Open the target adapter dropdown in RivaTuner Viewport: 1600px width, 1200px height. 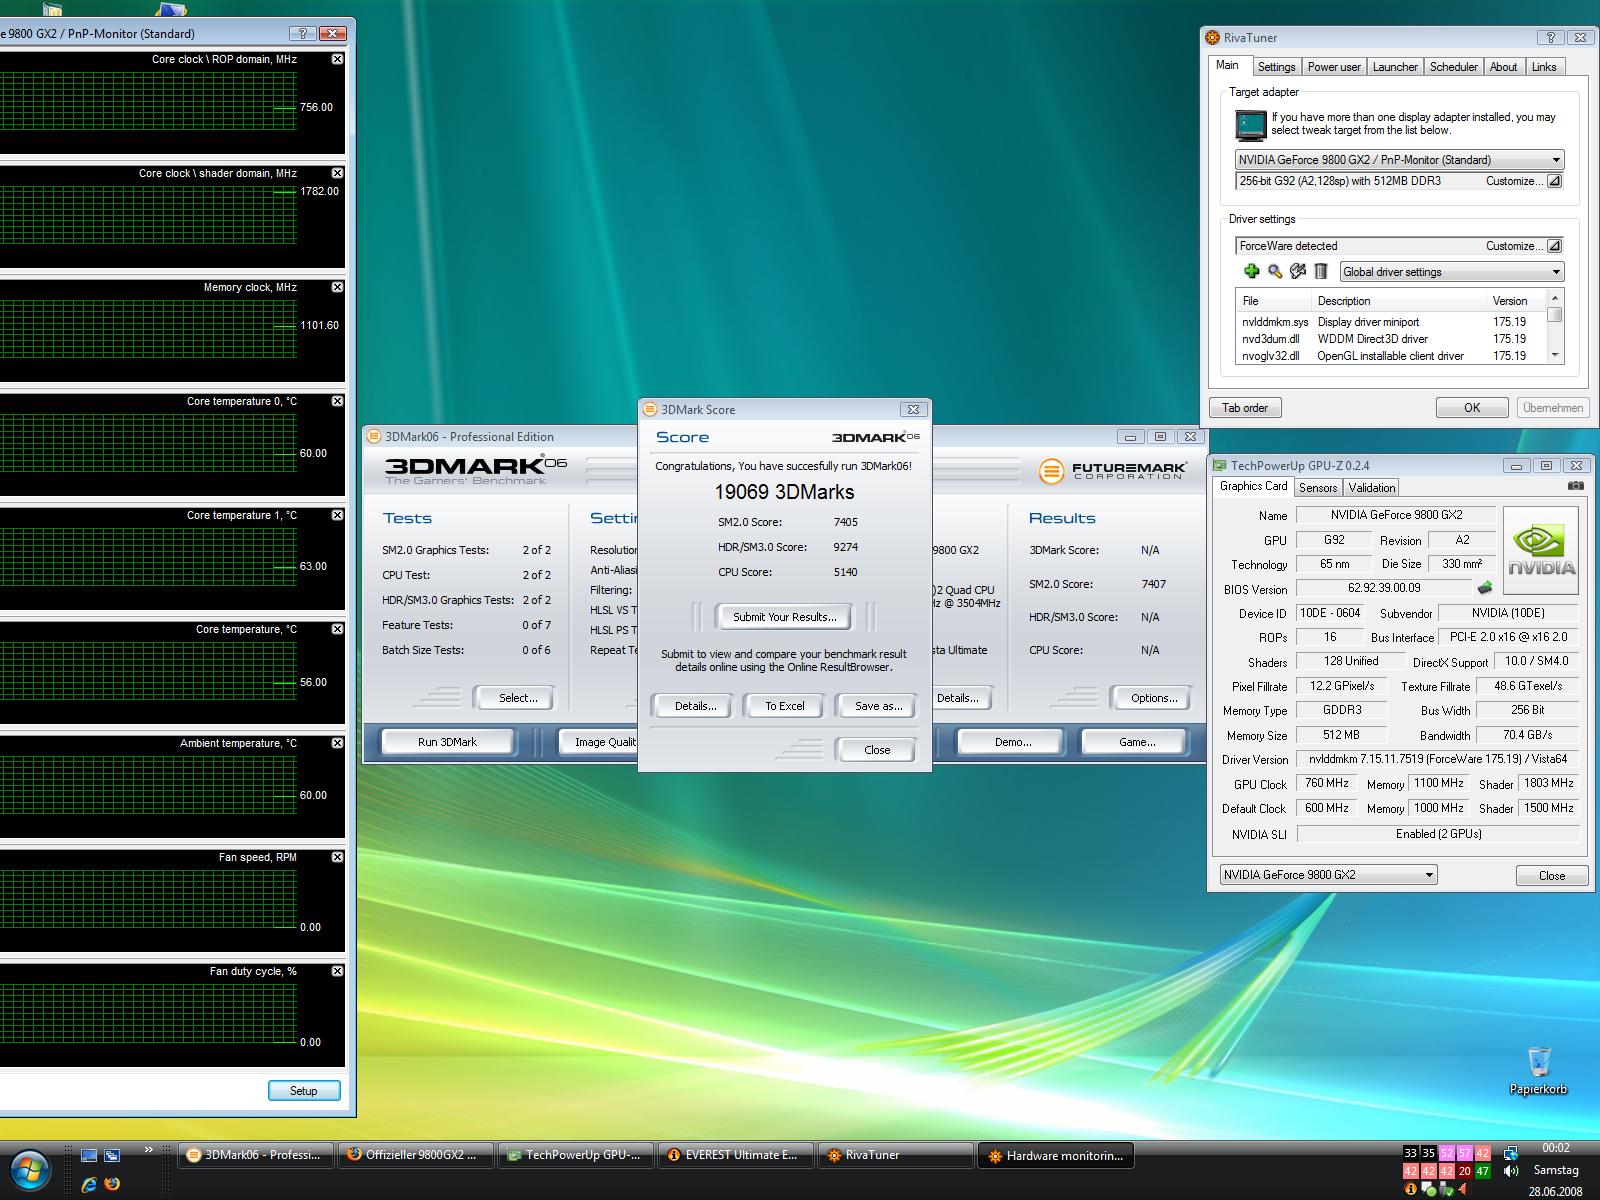(1556, 160)
